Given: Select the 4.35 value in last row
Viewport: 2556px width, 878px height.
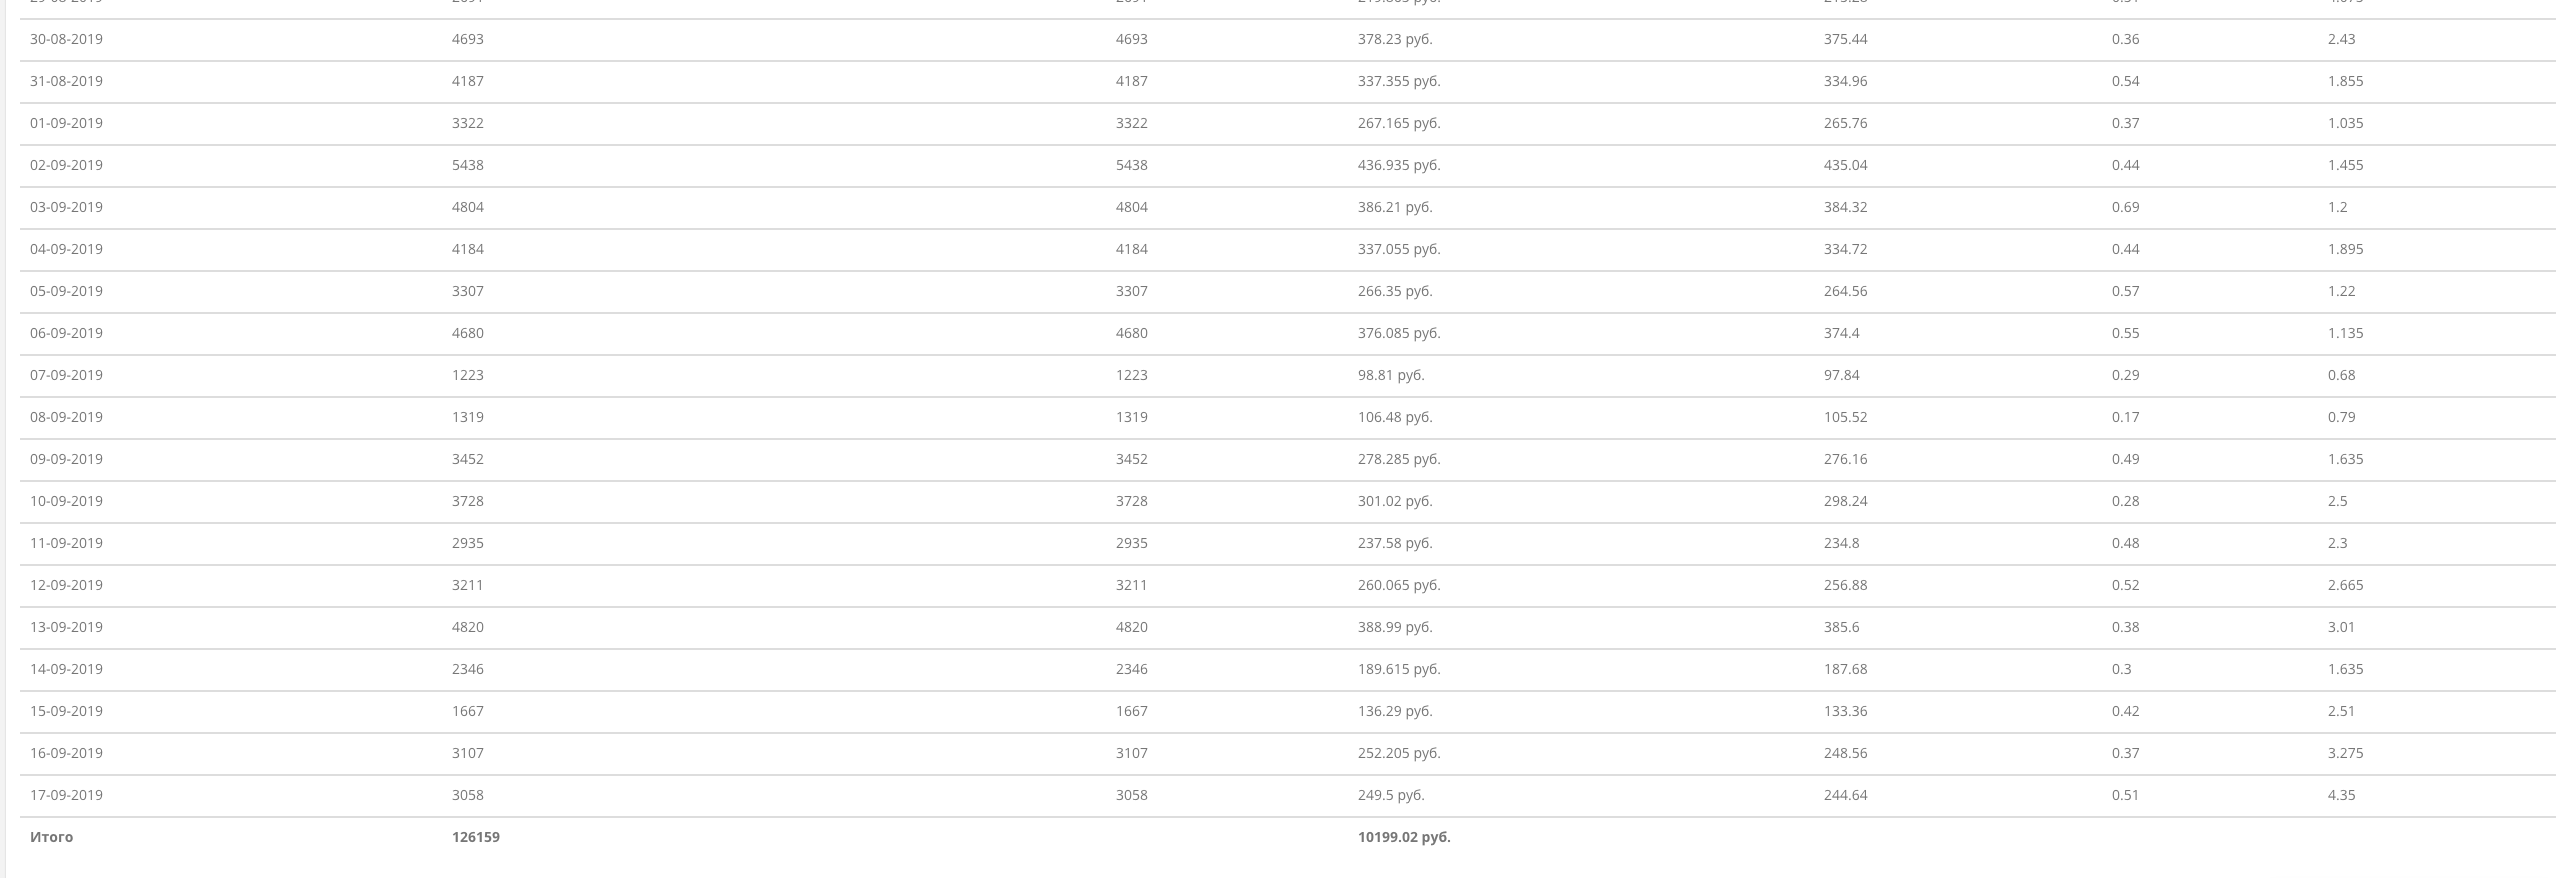Looking at the screenshot, I should tap(2340, 795).
